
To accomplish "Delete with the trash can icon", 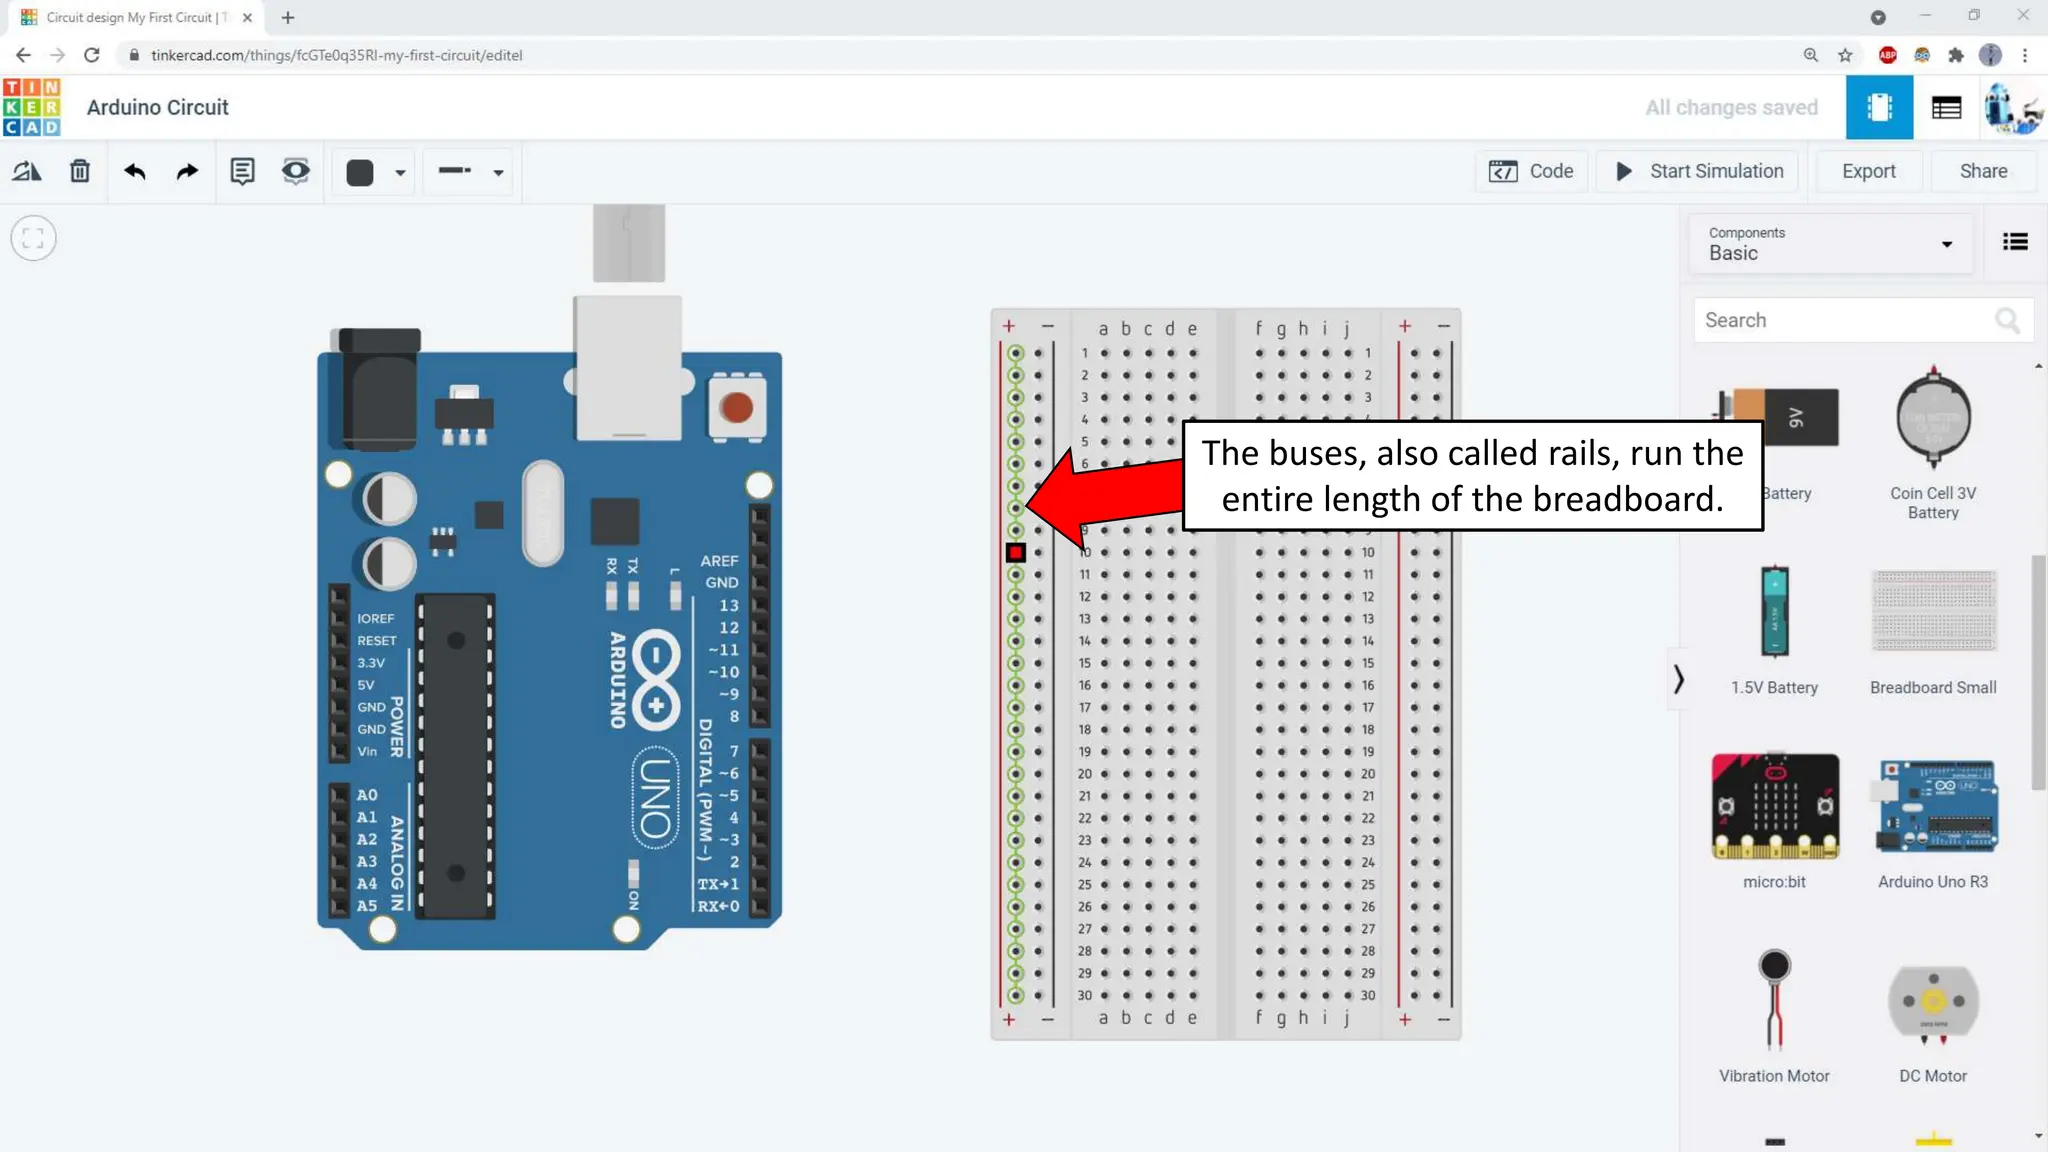I will [x=80, y=171].
